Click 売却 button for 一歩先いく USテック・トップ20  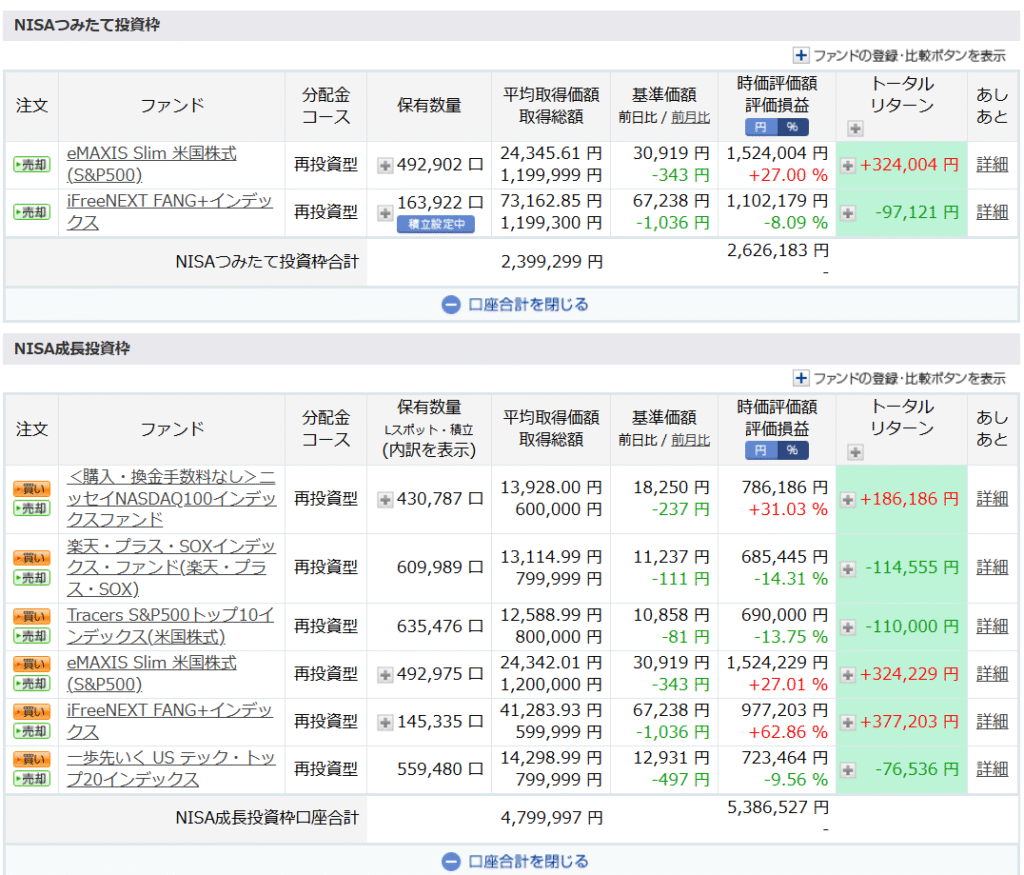31,779
